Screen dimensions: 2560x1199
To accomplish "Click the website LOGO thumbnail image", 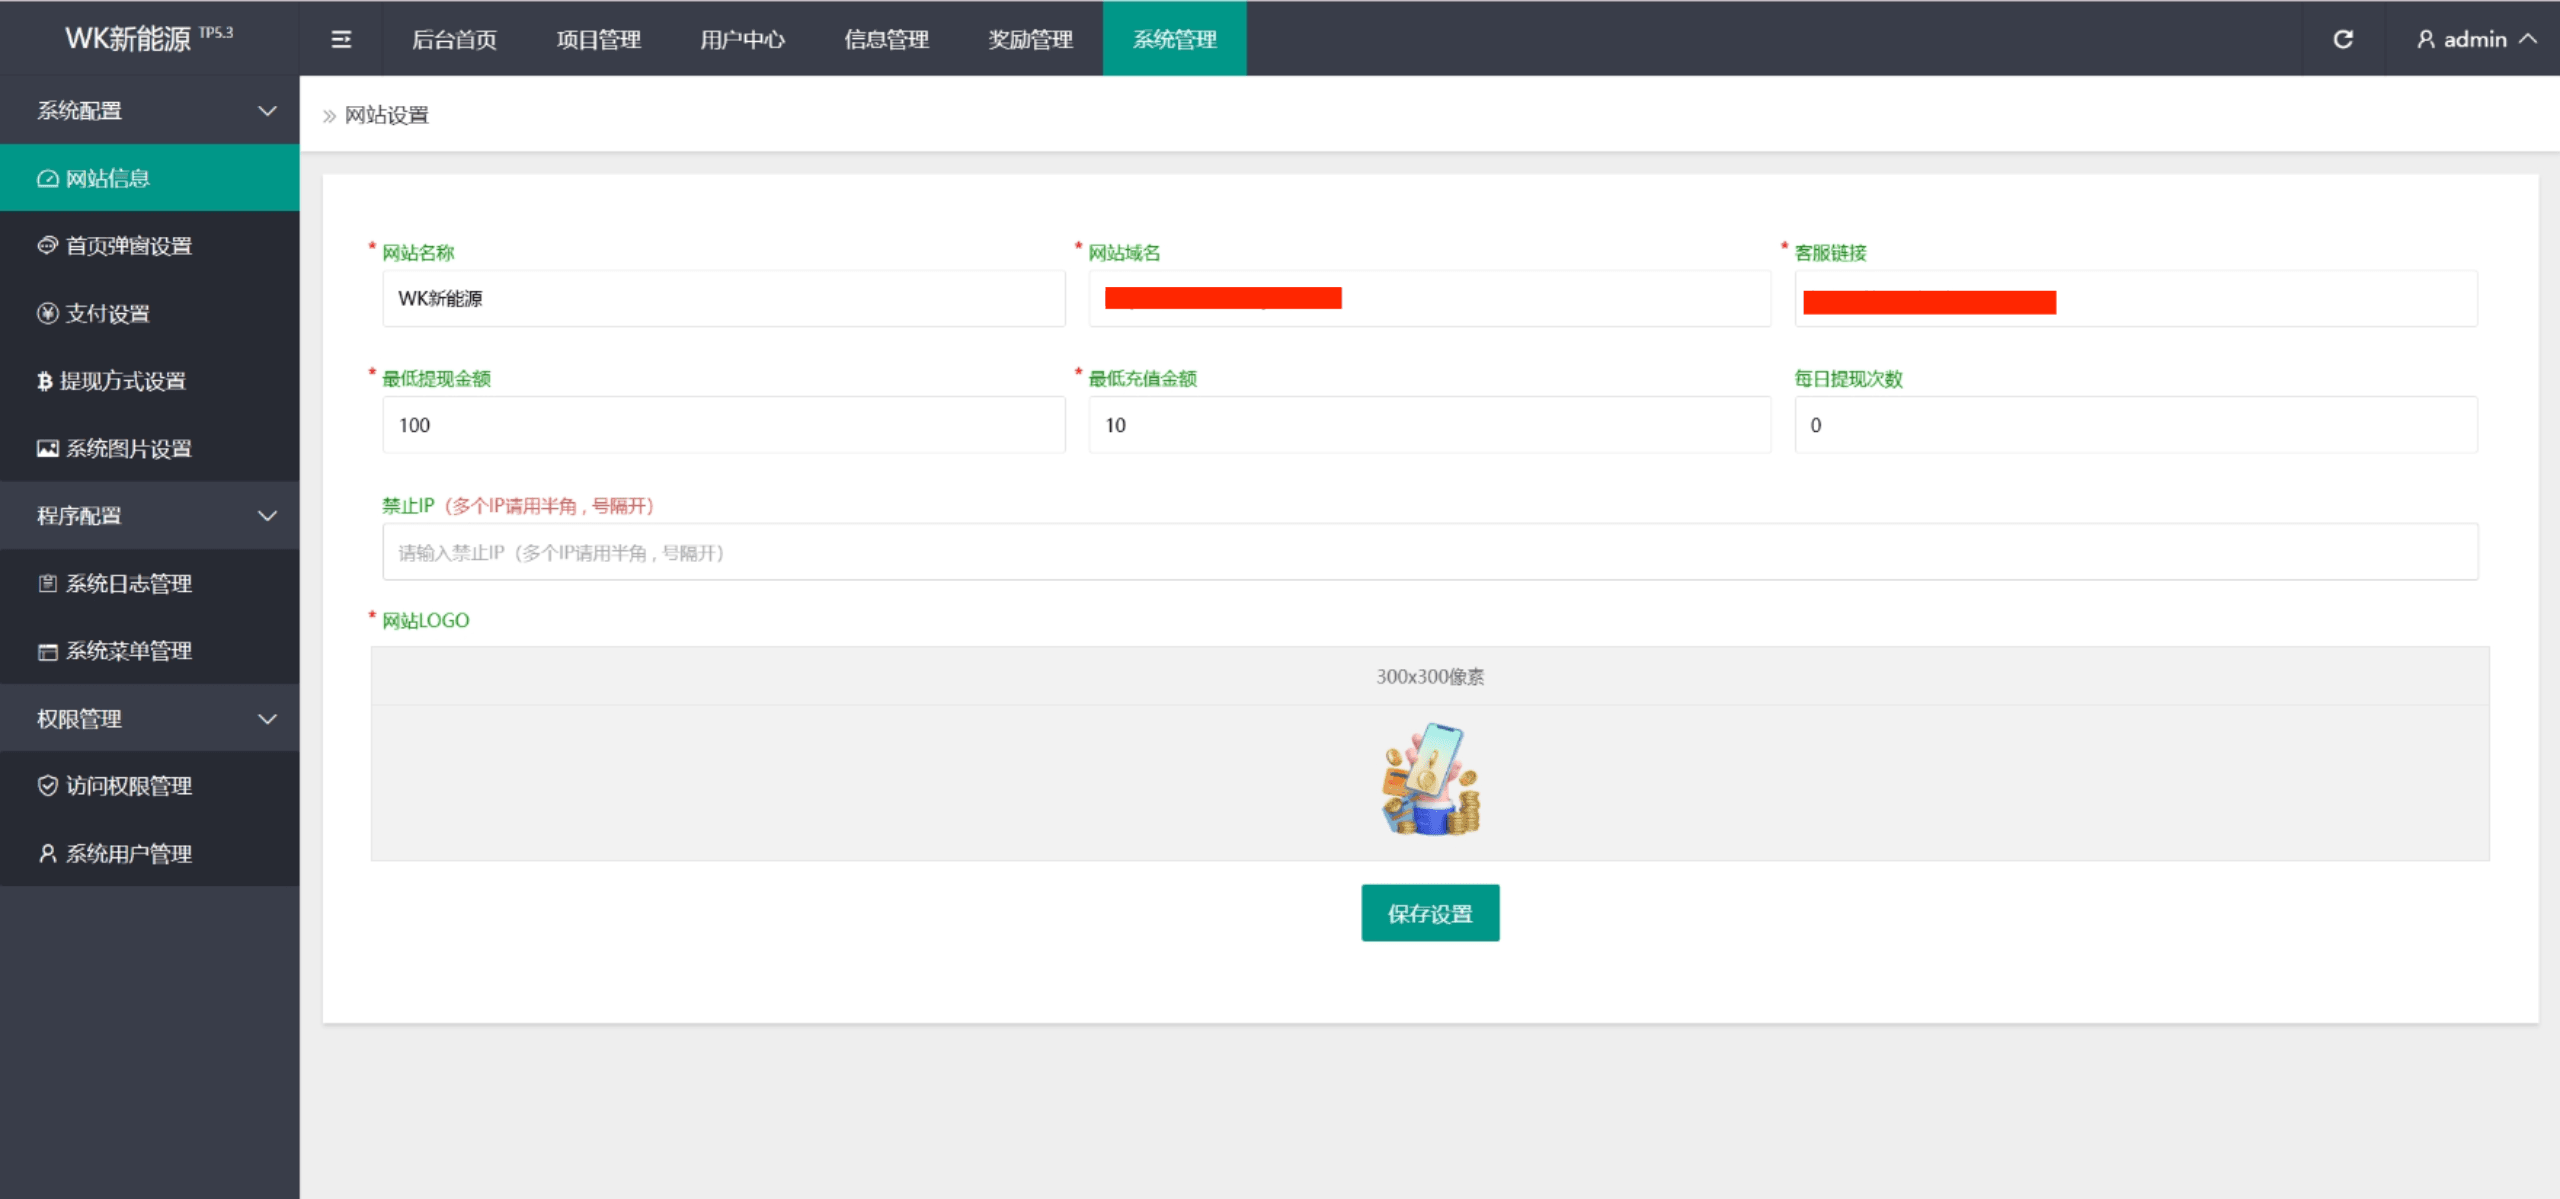I will pos(1430,780).
